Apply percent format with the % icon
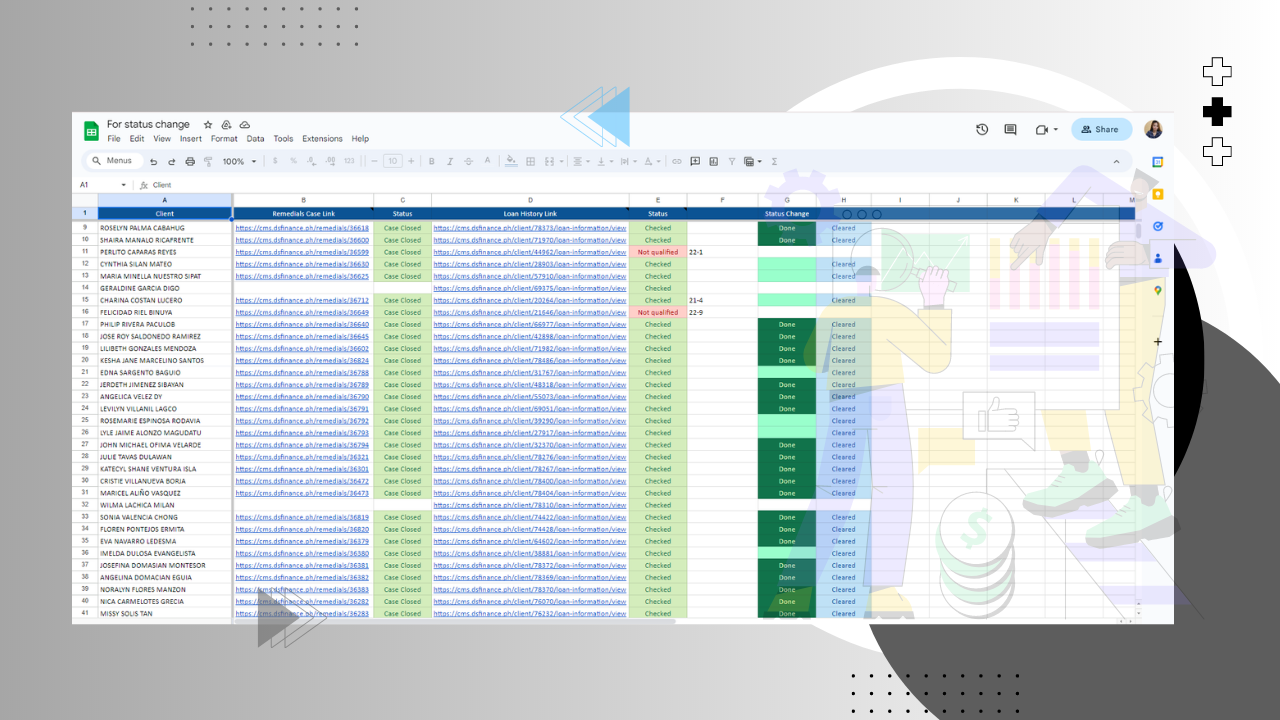 pos(294,161)
